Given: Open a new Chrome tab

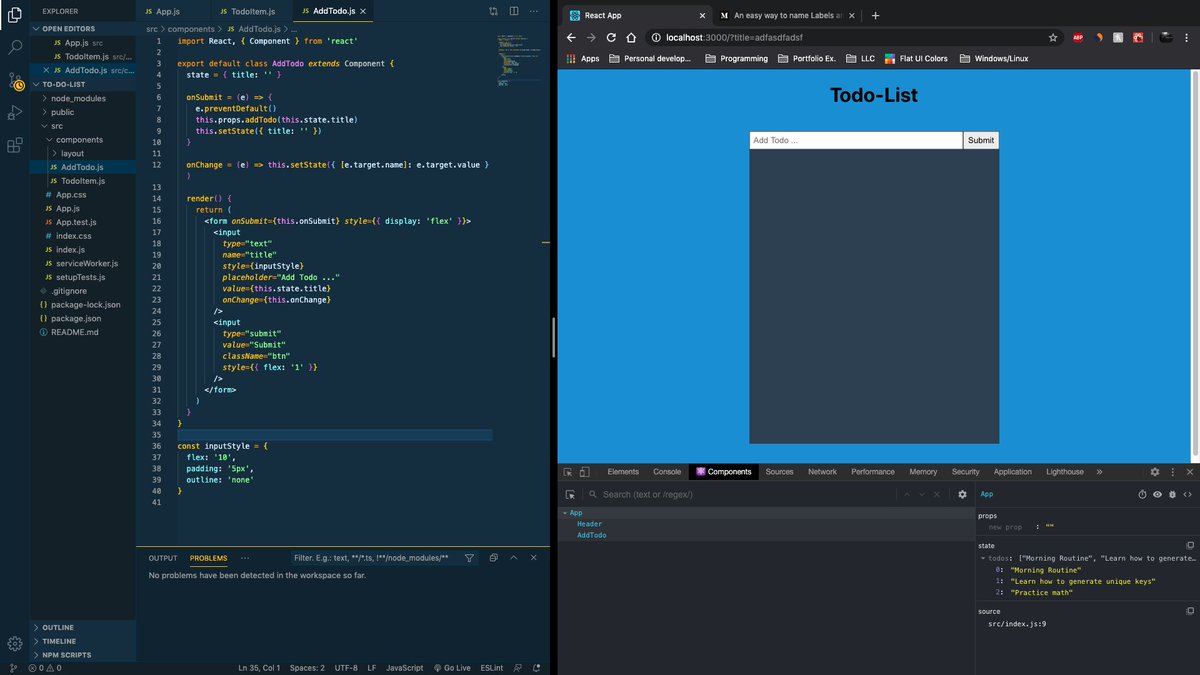Looking at the screenshot, I should point(875,15).
